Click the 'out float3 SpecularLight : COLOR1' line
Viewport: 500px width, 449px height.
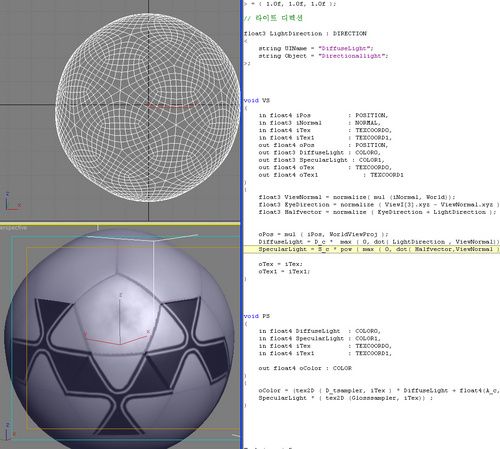tap(322, 160)
